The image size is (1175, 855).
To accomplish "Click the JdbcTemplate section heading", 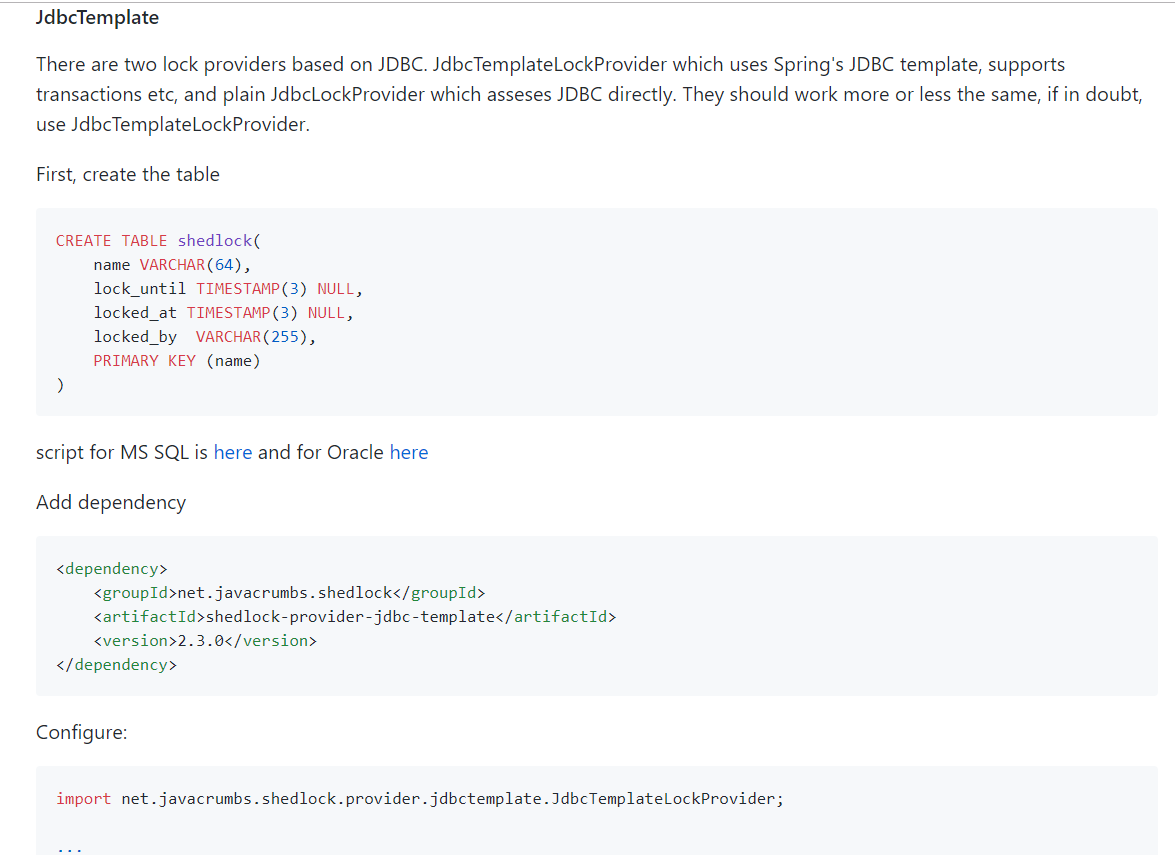I will click(97, 18).
